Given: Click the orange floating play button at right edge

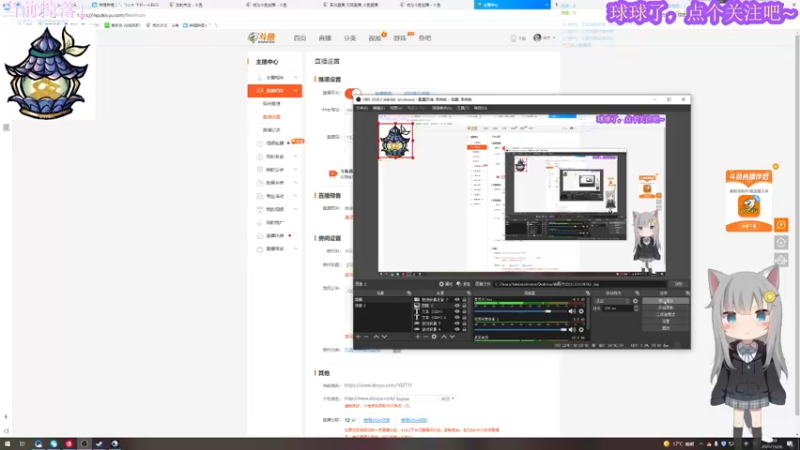Looking at the screenshot, I should coord(781,224).
